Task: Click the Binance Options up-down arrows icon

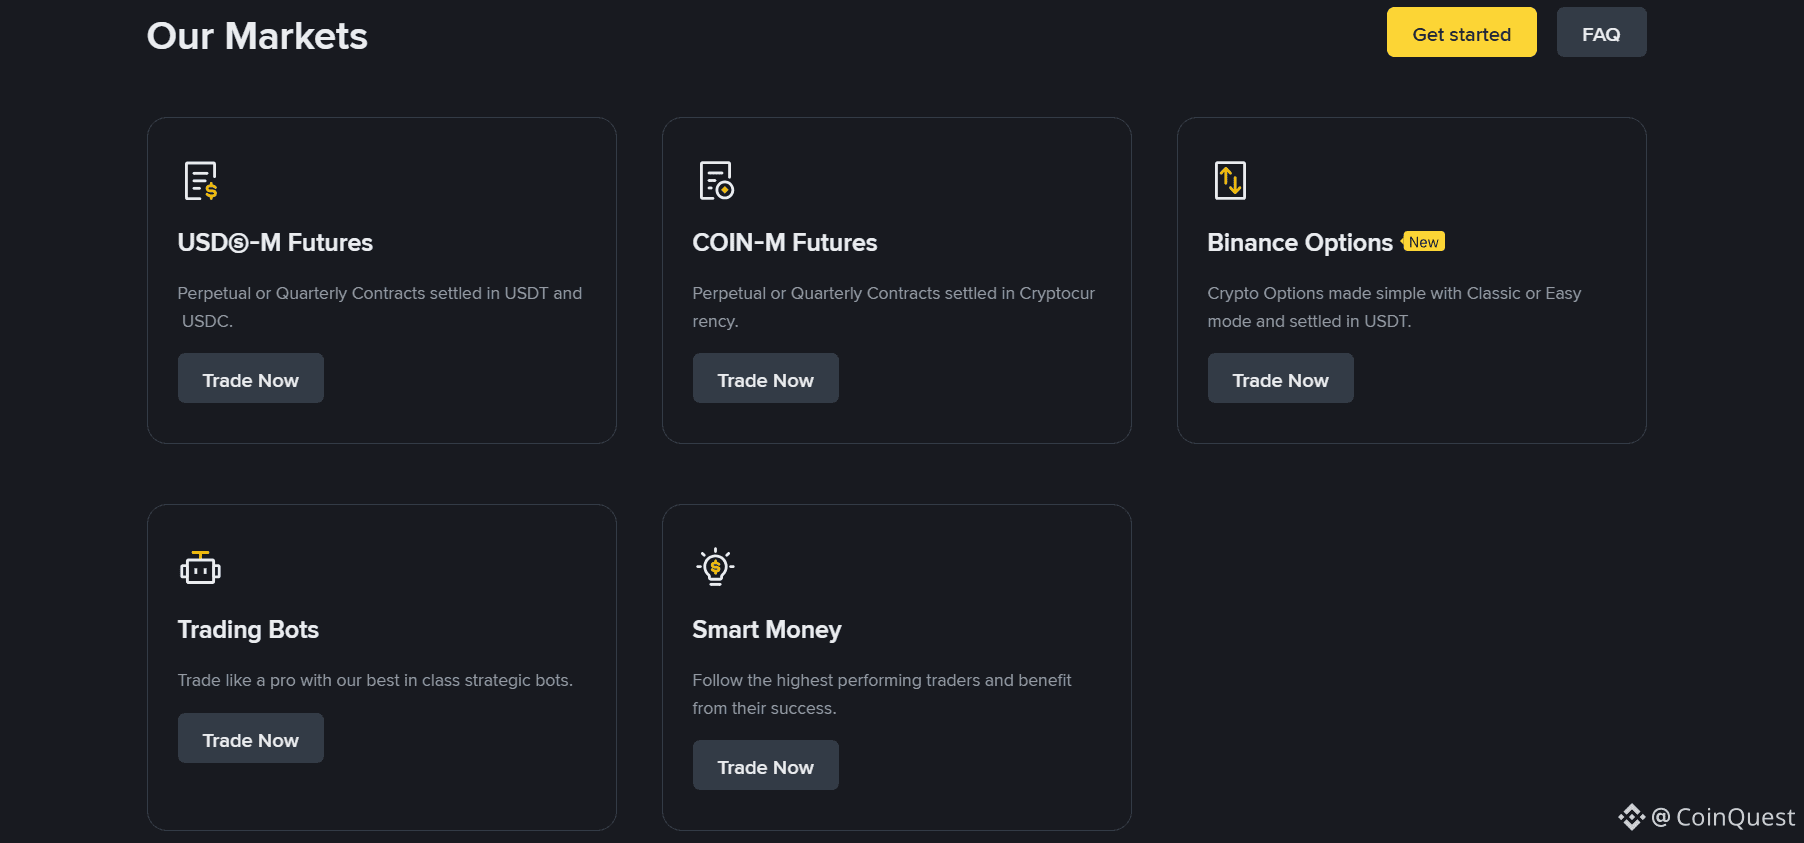Action: [1230, 181]
